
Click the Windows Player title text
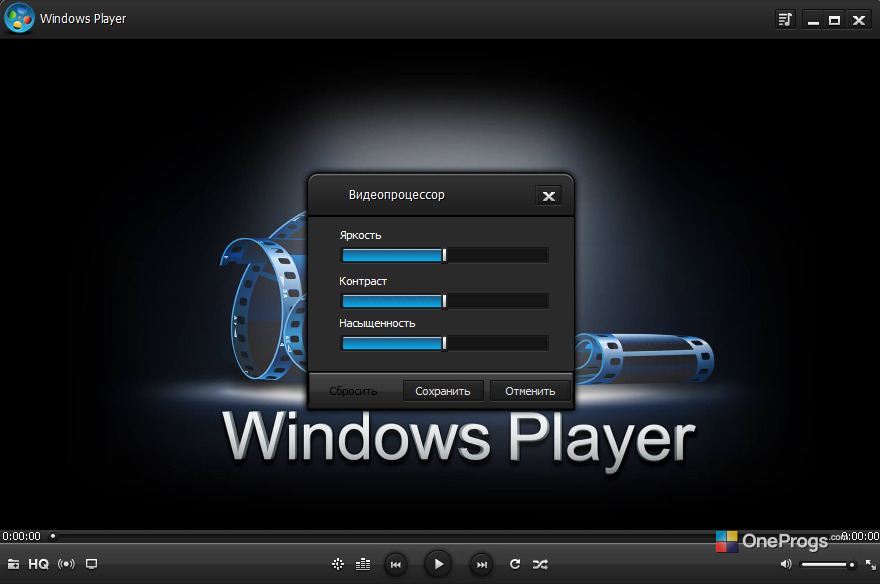pyautogui.click(x=83, y=19)
